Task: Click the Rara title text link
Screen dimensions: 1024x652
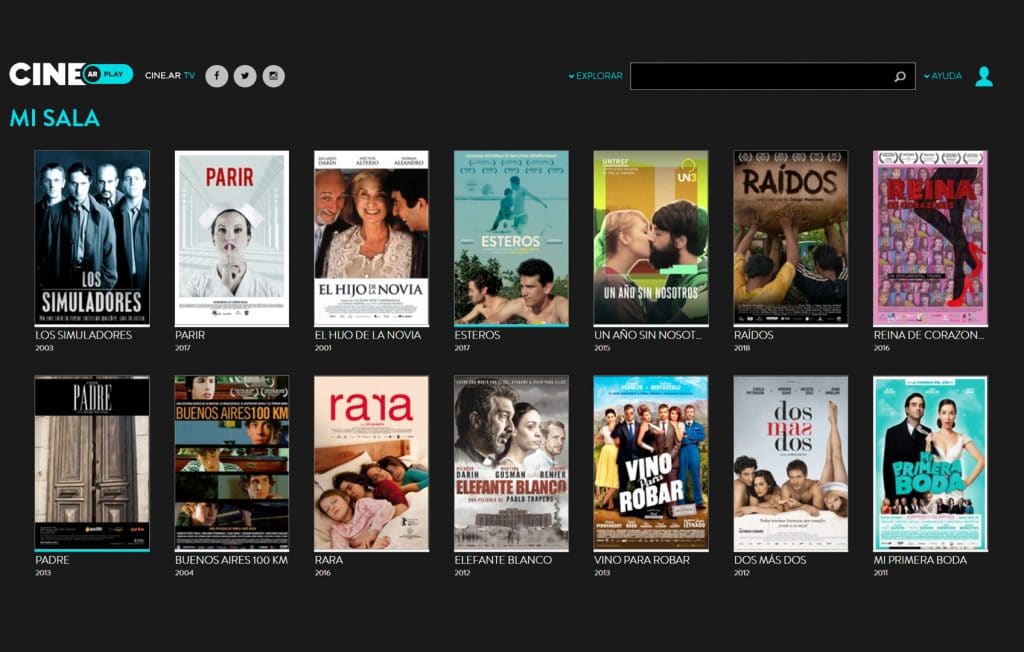Action: tap(329, 560)
